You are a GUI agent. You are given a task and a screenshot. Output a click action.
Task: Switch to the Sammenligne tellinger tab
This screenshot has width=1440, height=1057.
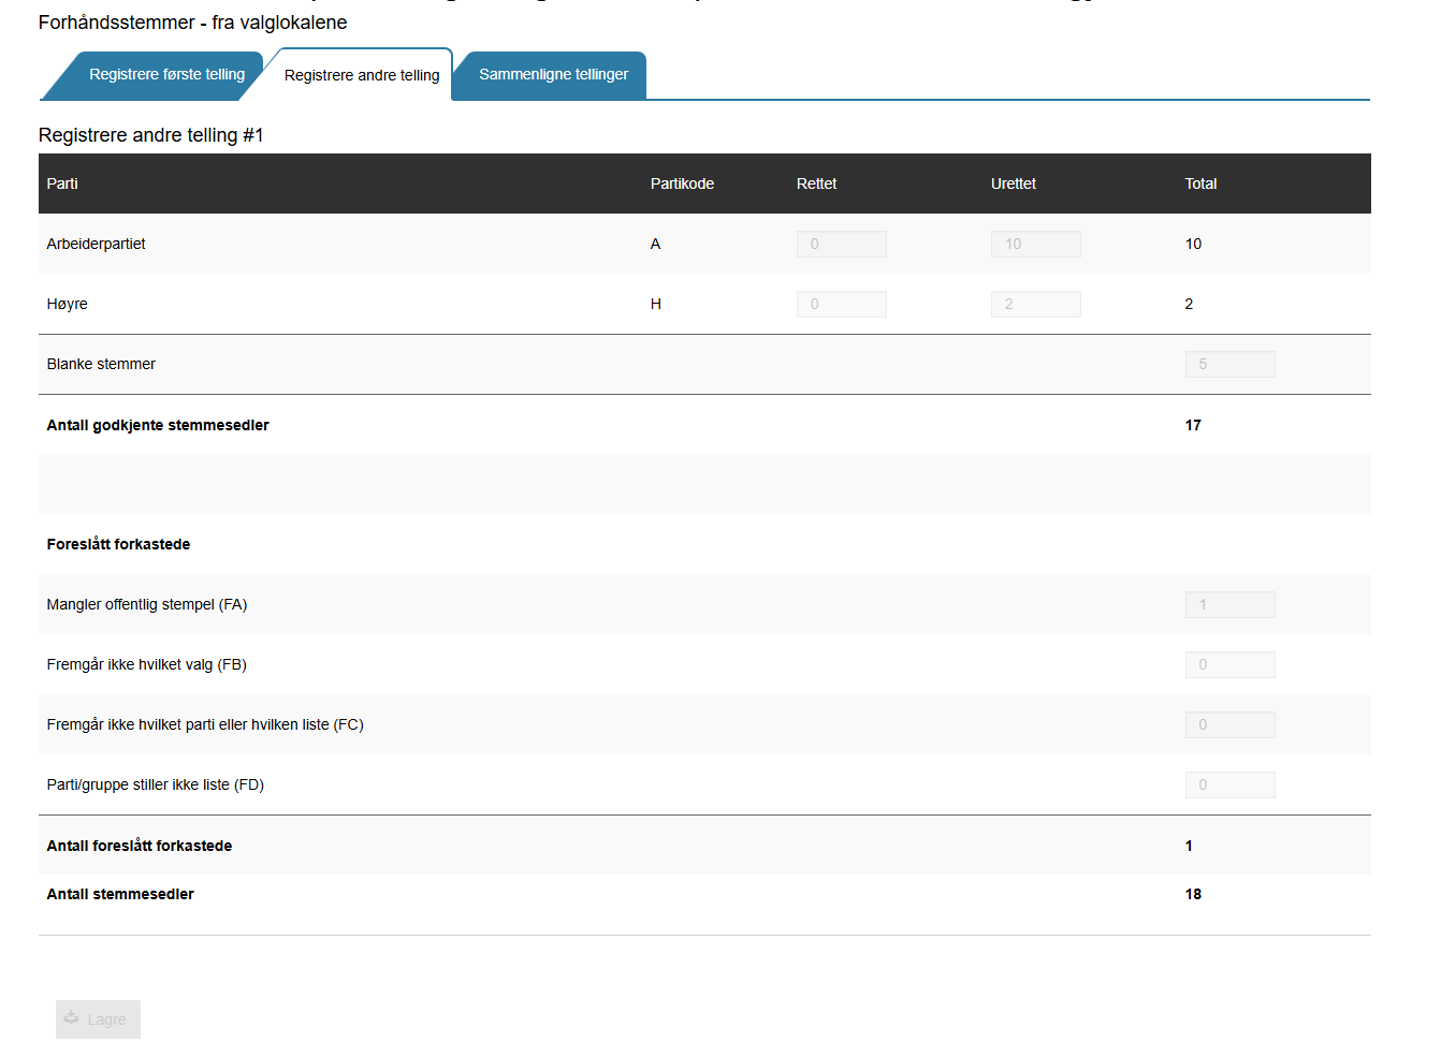click(x=553, y=75)
